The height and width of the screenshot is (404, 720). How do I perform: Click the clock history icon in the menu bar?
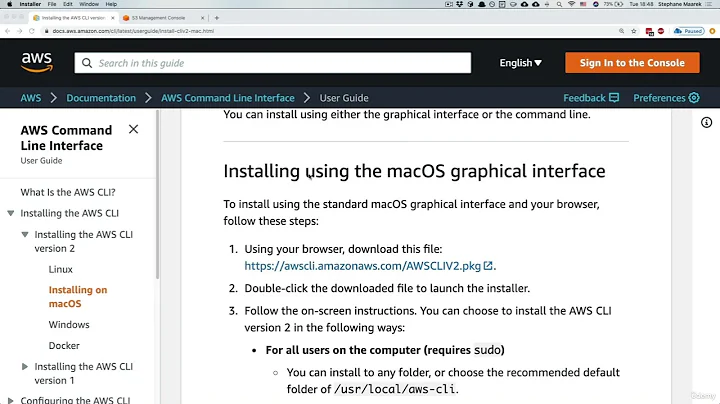tap(492, 4)
